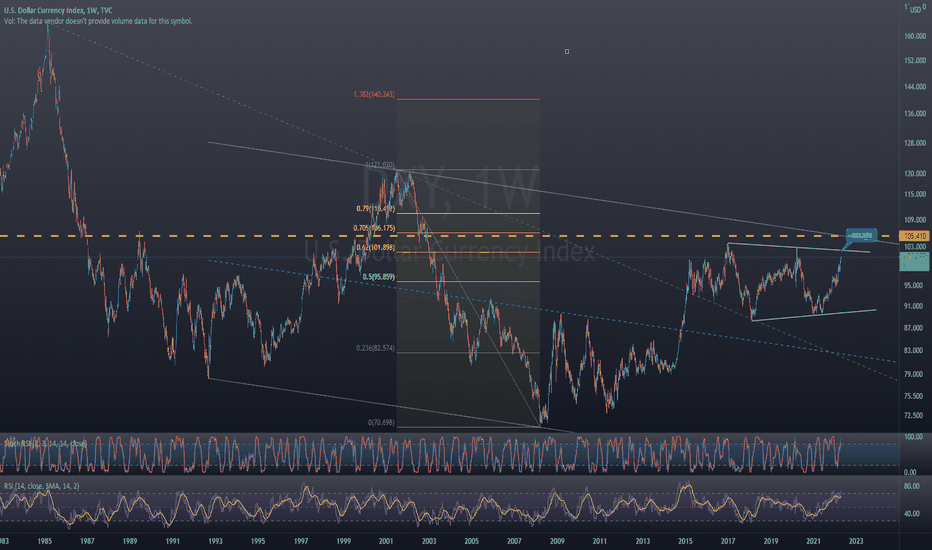The height and width of the screenshot is (550, 932).
Task: Click the 115.000 price axis value
Action: click(x=915, y=194)
